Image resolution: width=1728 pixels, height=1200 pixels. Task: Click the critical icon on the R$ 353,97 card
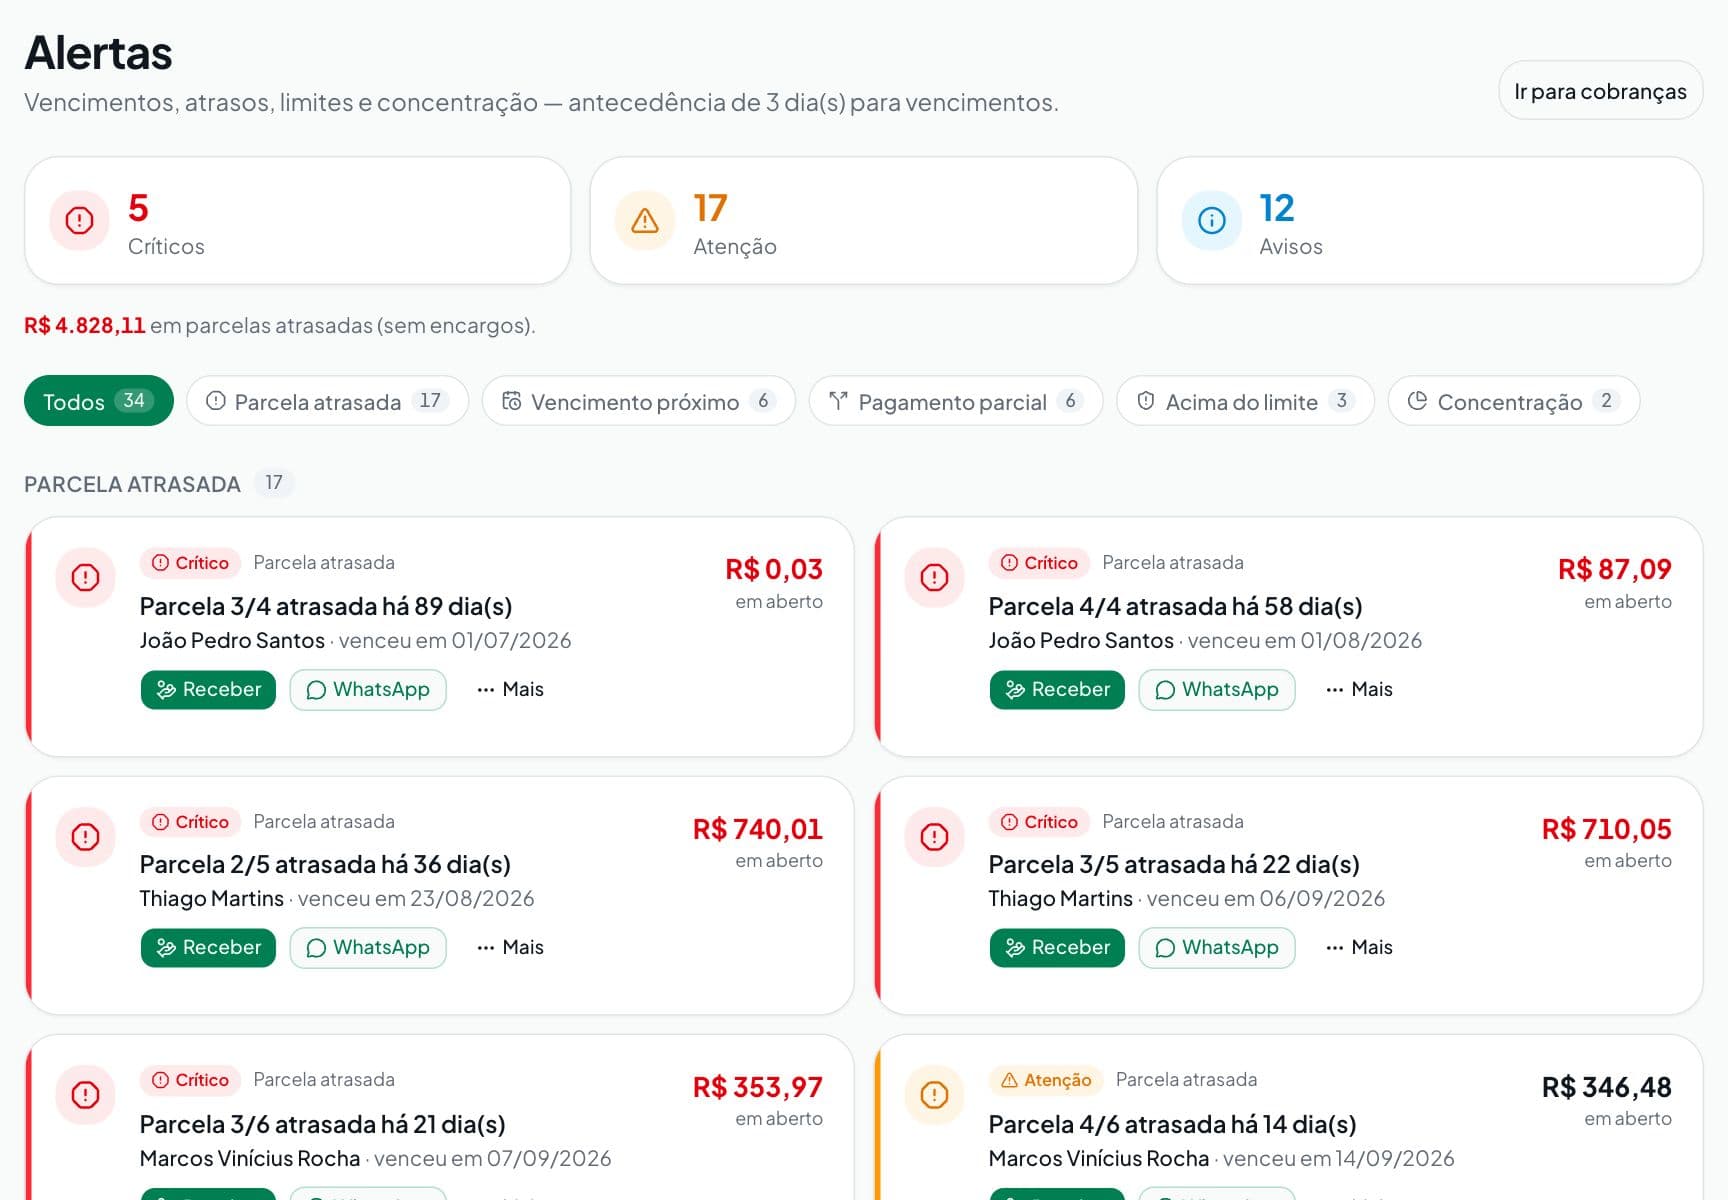pyautogui.click(x=85, y=1095)
